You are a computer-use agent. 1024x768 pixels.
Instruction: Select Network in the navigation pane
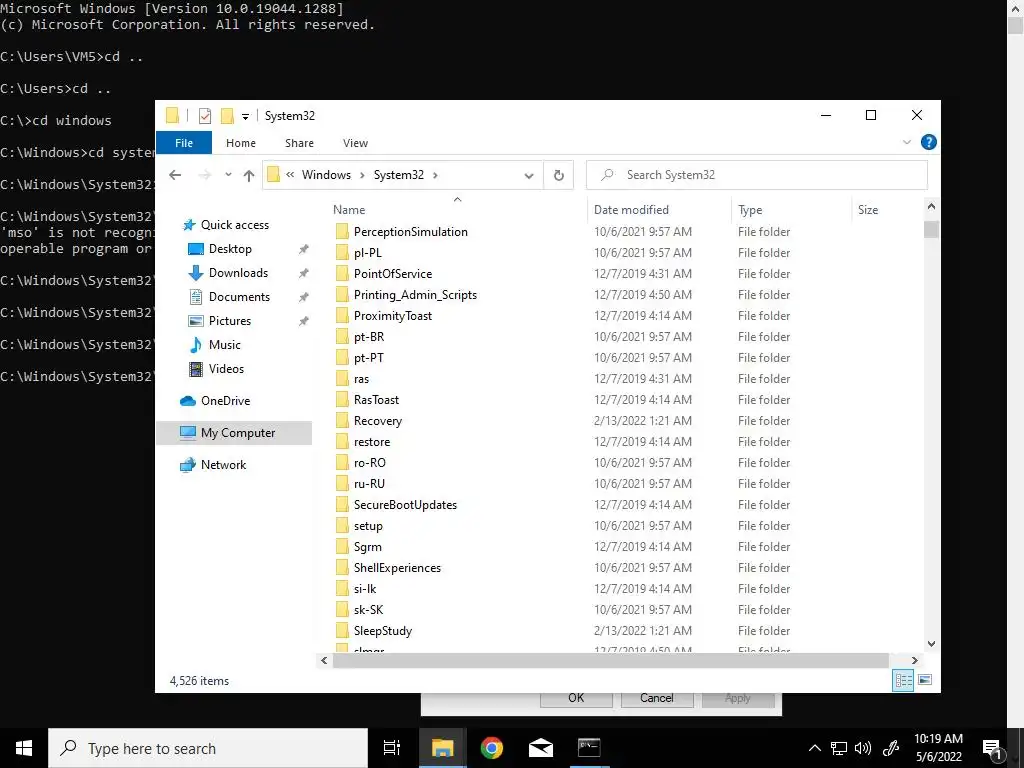click(223, 465)
